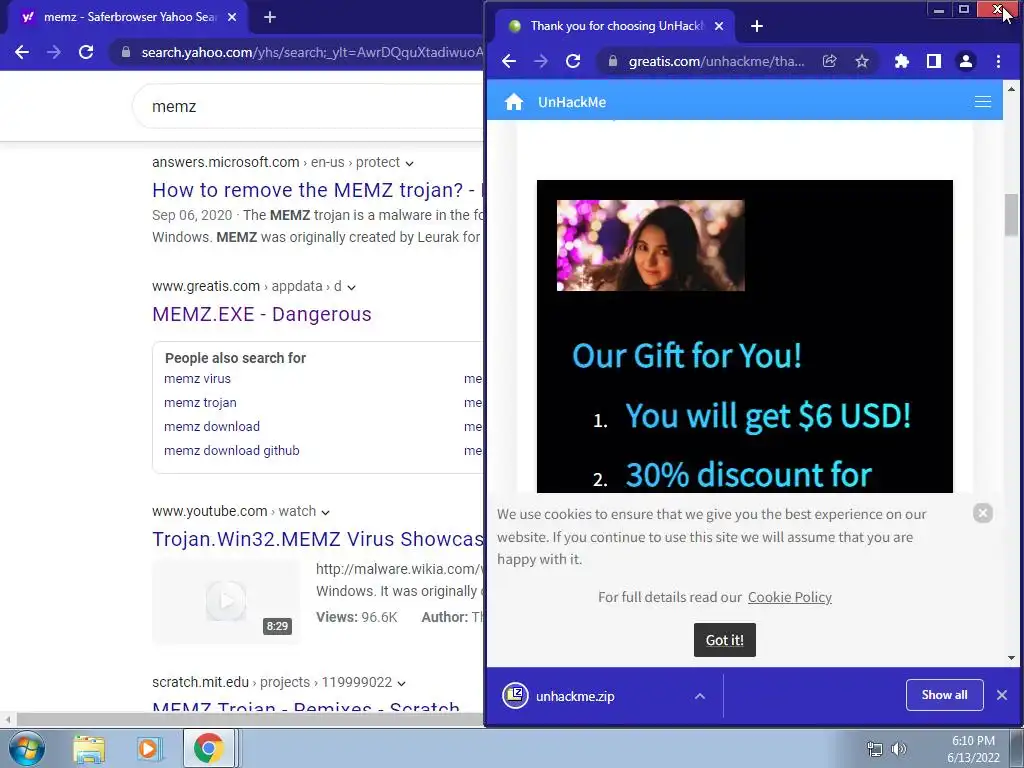The height and width of the screenshot is (768, 1024).
Task: Reload the Yahoo search page
Action: pos(86,52)
